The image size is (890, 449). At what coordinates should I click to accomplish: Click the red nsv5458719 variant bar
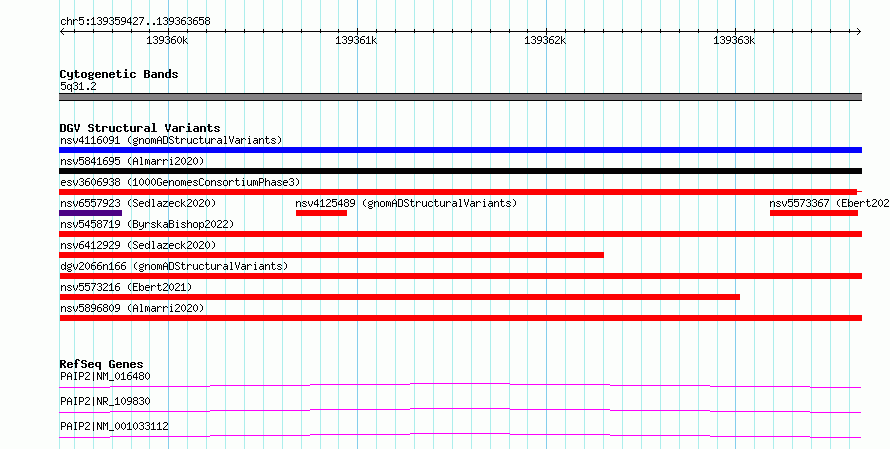(x=460, y=234)
